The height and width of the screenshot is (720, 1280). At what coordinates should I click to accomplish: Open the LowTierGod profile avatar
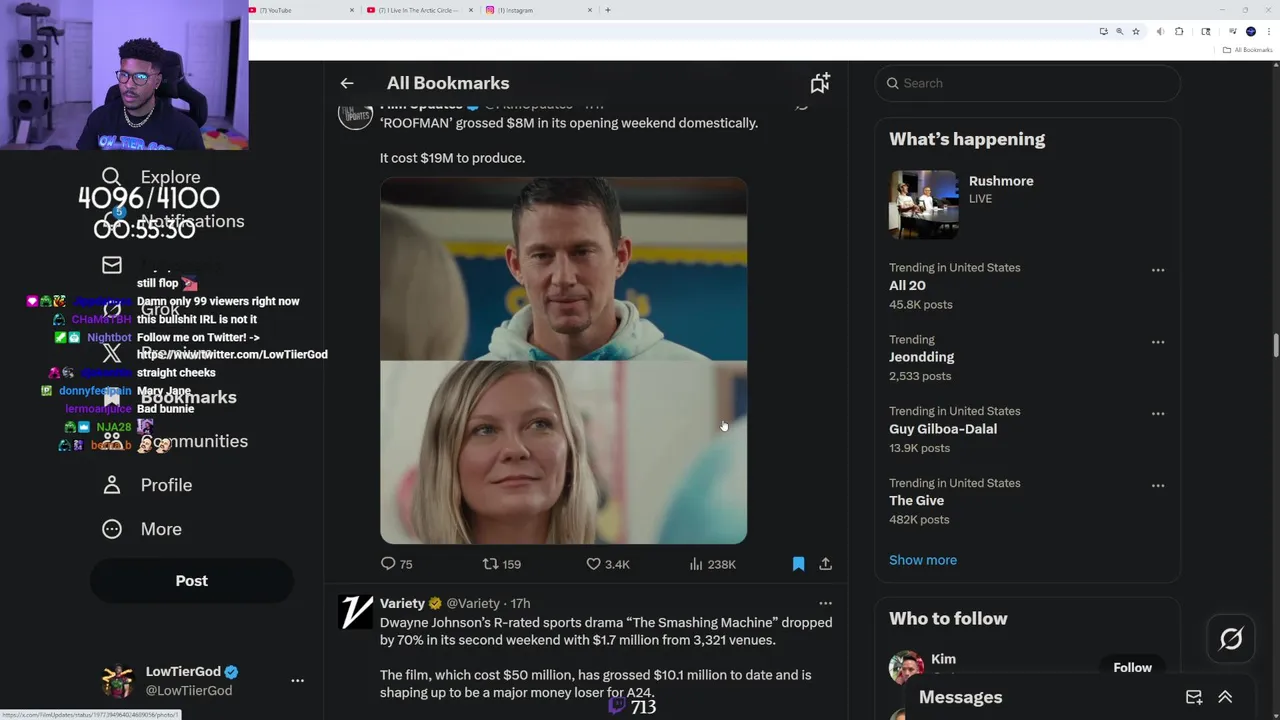point(118,681)
